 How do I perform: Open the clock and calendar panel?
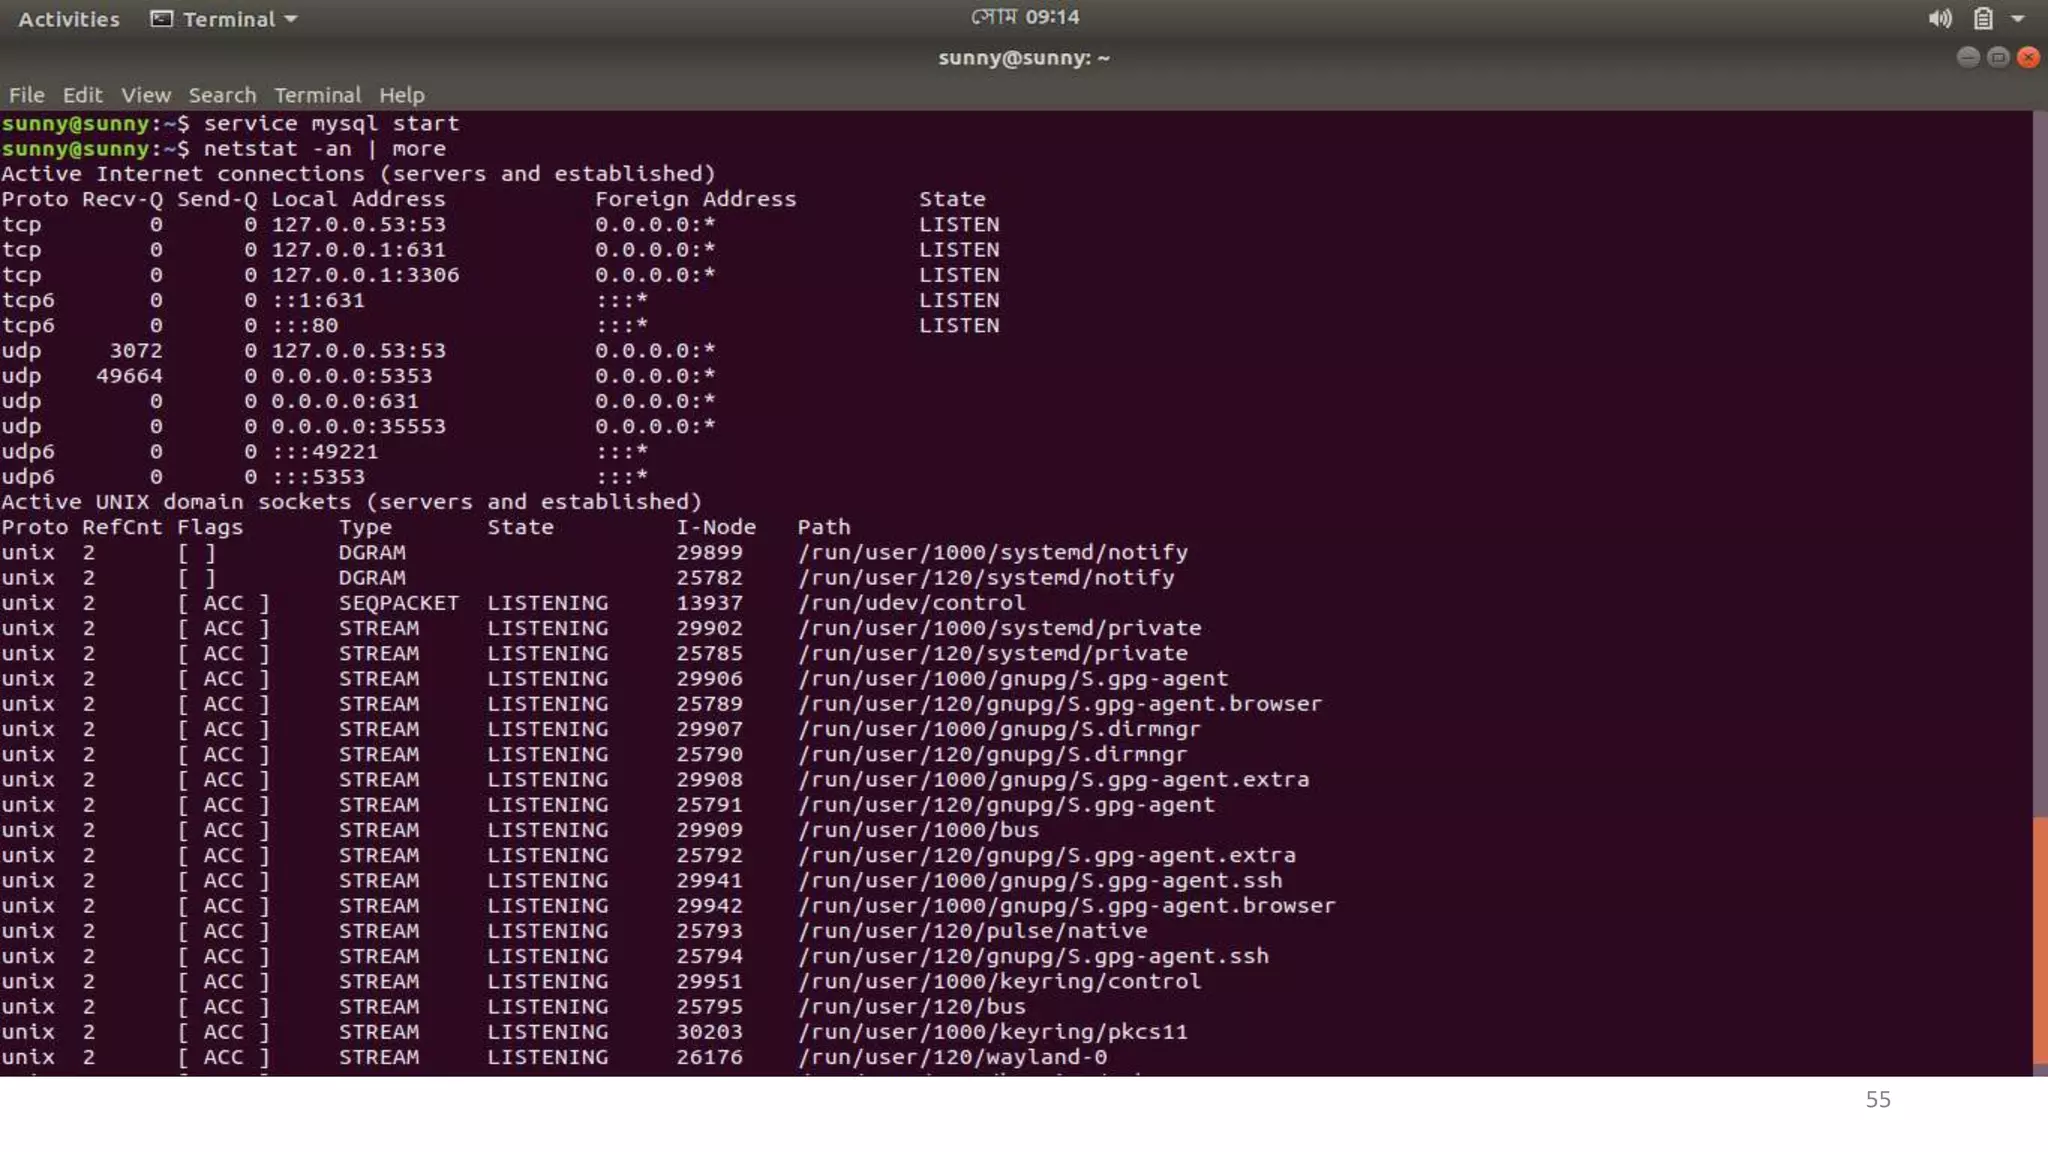pyautogui.click(x=1024, y=17)
